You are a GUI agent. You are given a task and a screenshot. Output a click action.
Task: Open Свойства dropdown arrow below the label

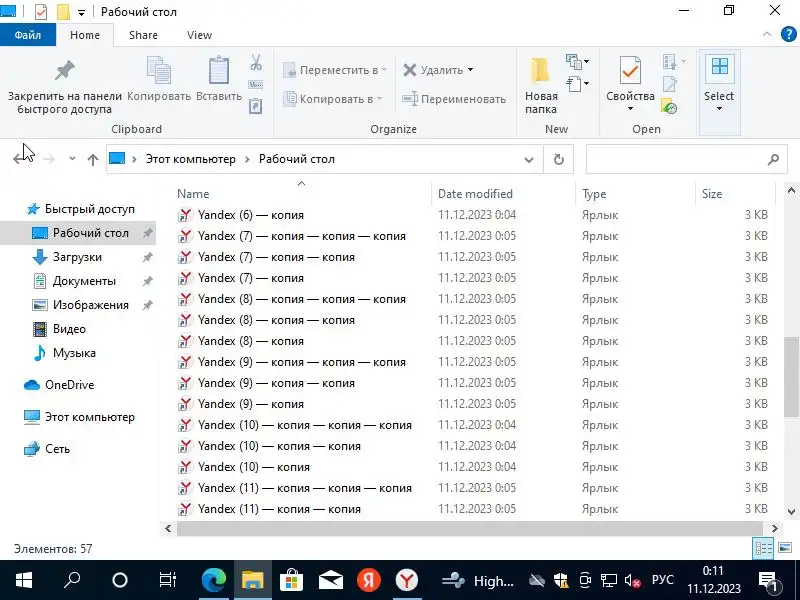pyautogui.click(x=630, y=109)
